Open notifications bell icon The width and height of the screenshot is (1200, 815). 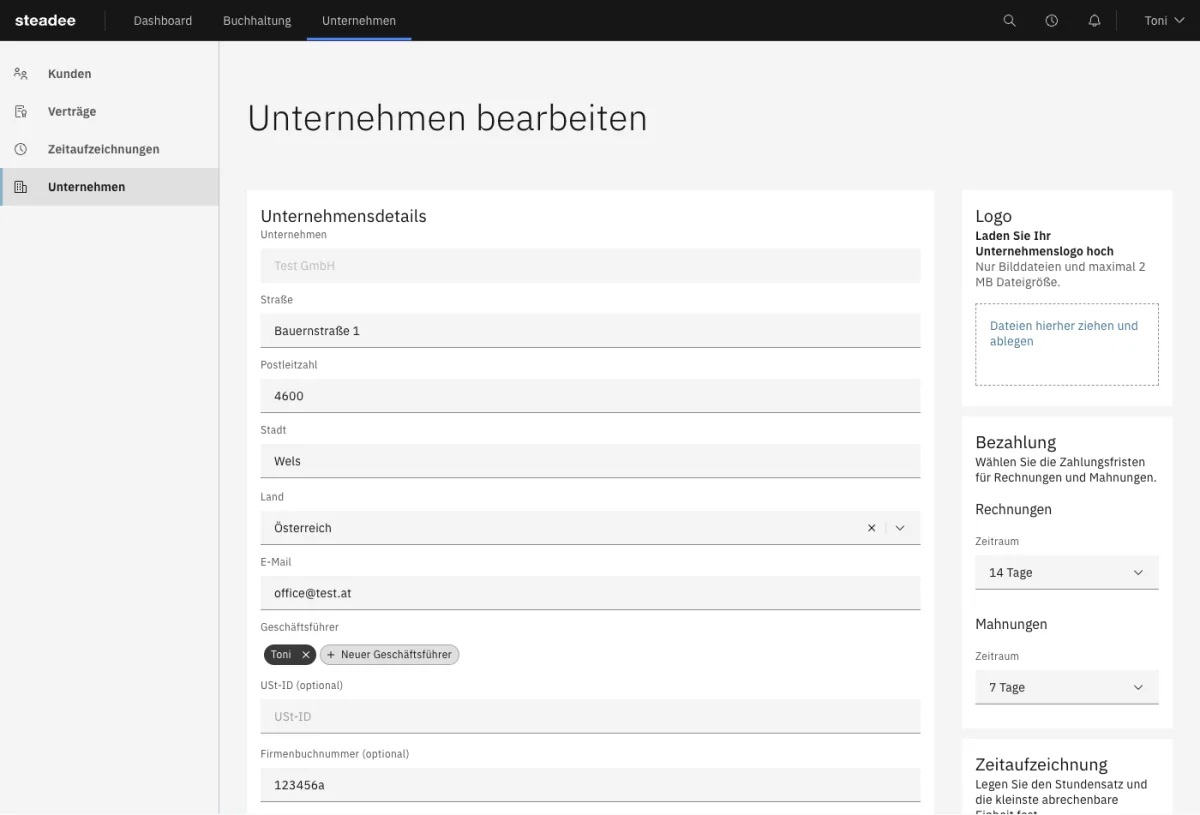tap(1094, 20)
